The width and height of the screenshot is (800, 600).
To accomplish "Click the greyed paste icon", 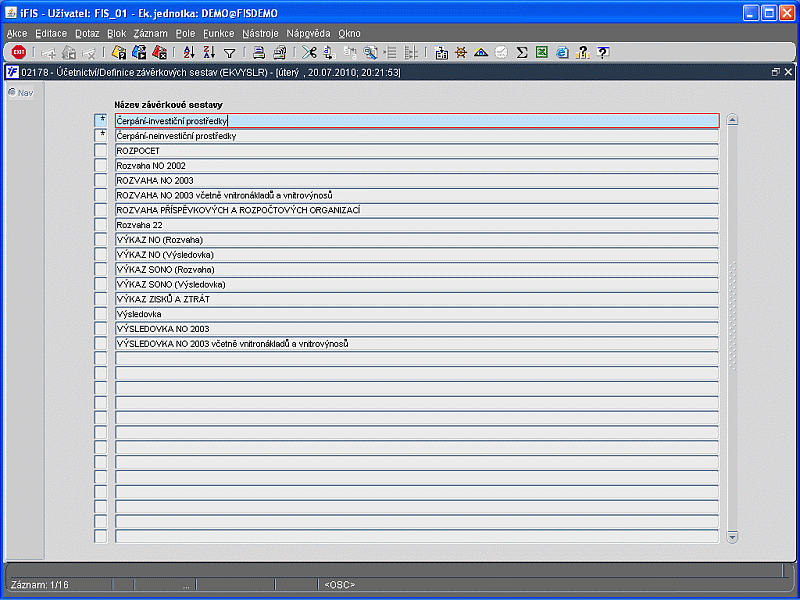I will (x=350, y=52).
